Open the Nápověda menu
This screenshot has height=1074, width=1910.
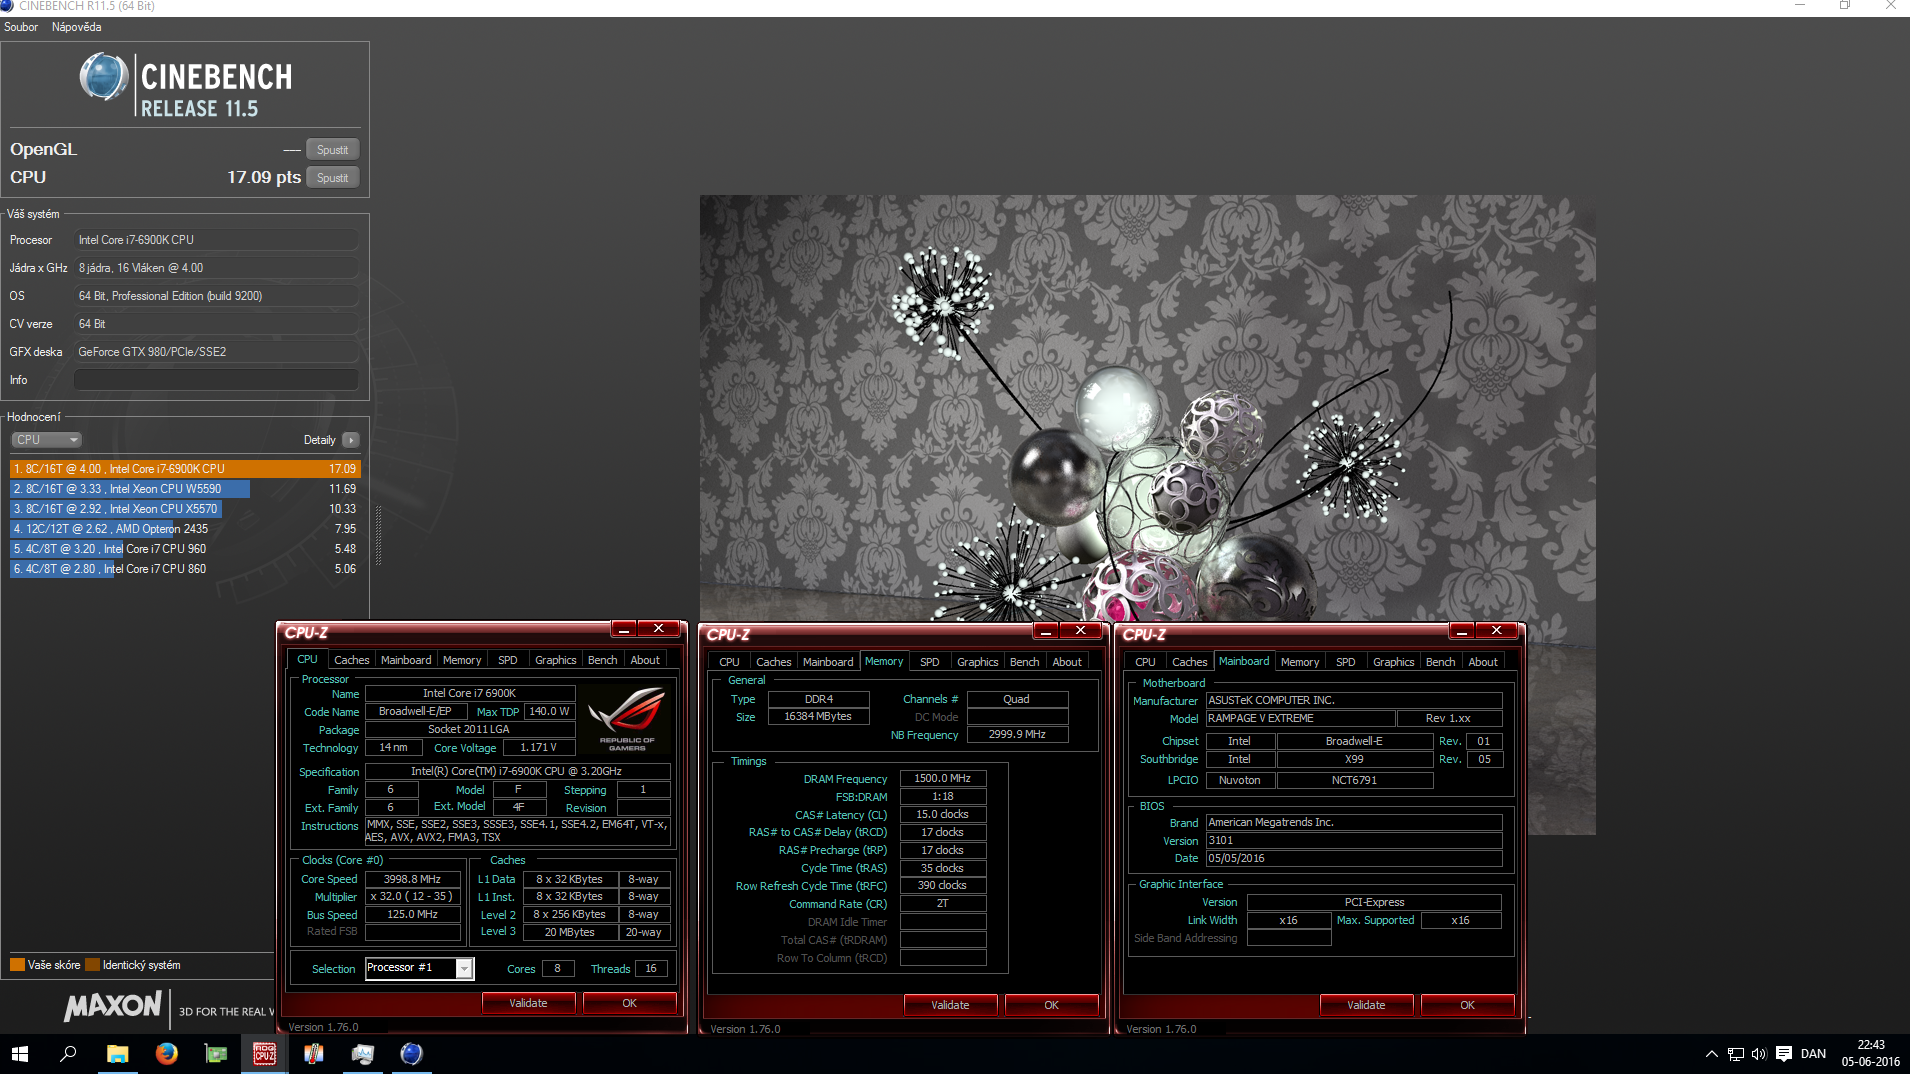coord(77,27)
